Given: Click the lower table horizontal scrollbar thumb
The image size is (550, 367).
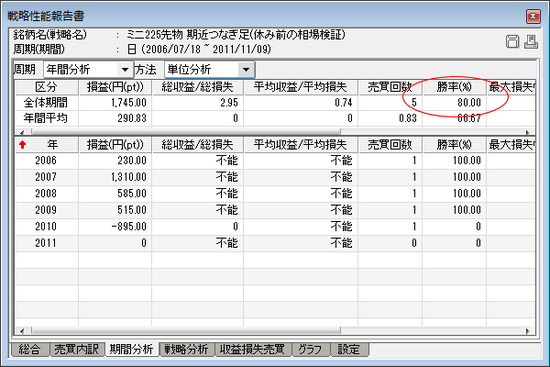Looking at the screenshot, I should (x=186, y=330).
